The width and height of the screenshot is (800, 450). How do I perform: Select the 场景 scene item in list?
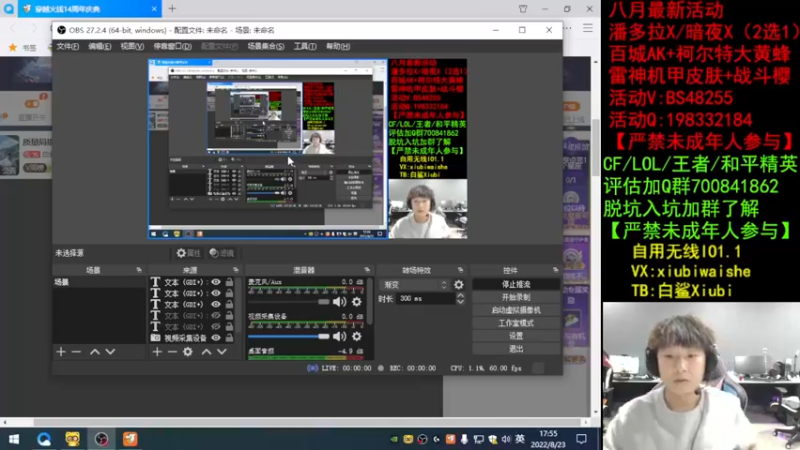point(99,282)
